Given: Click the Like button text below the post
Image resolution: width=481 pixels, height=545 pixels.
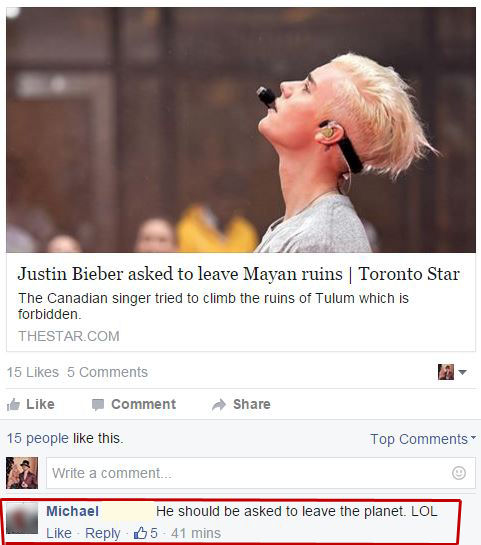Looking at the screenshot, I should pyautogui.click(x=40, y=404).
